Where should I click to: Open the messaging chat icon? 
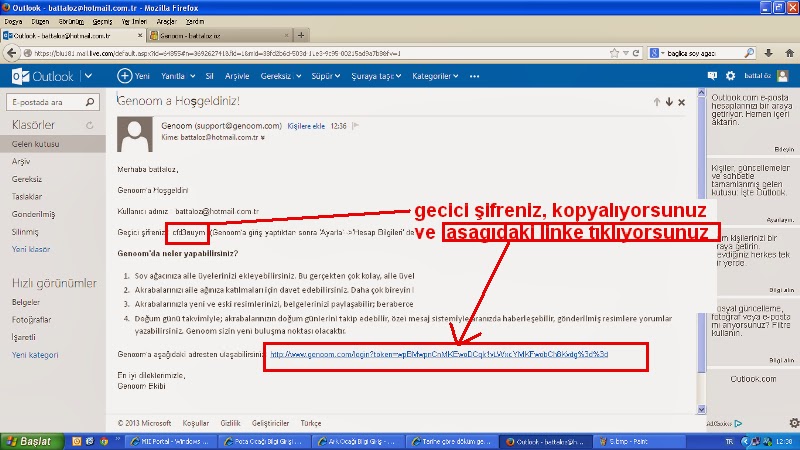(712, 76)
